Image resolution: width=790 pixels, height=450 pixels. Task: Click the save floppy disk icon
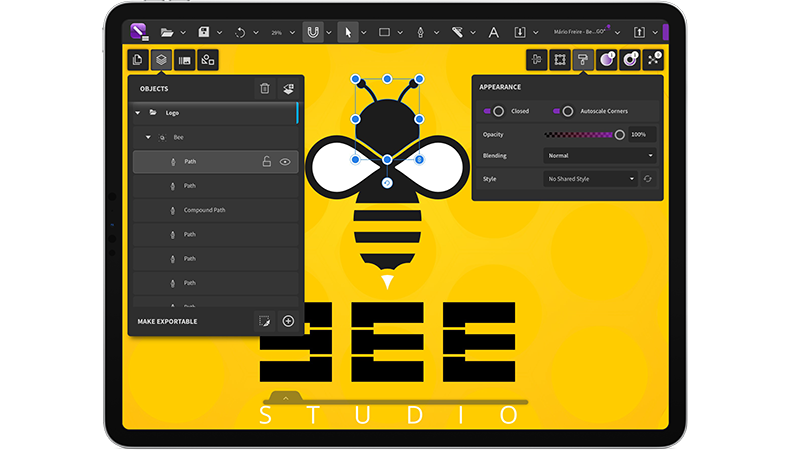click(x=204, y=32)
